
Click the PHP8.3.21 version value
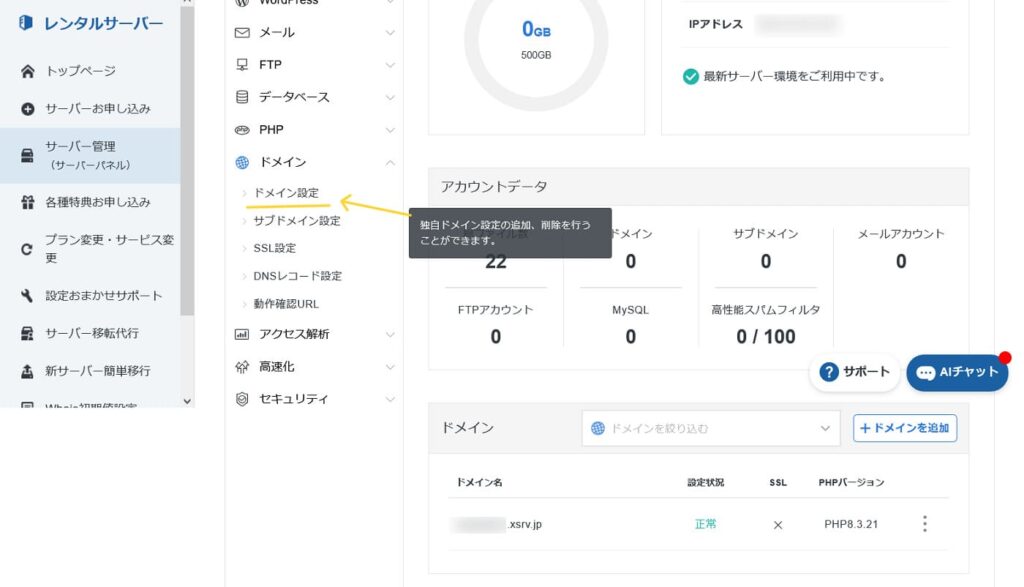851,524
